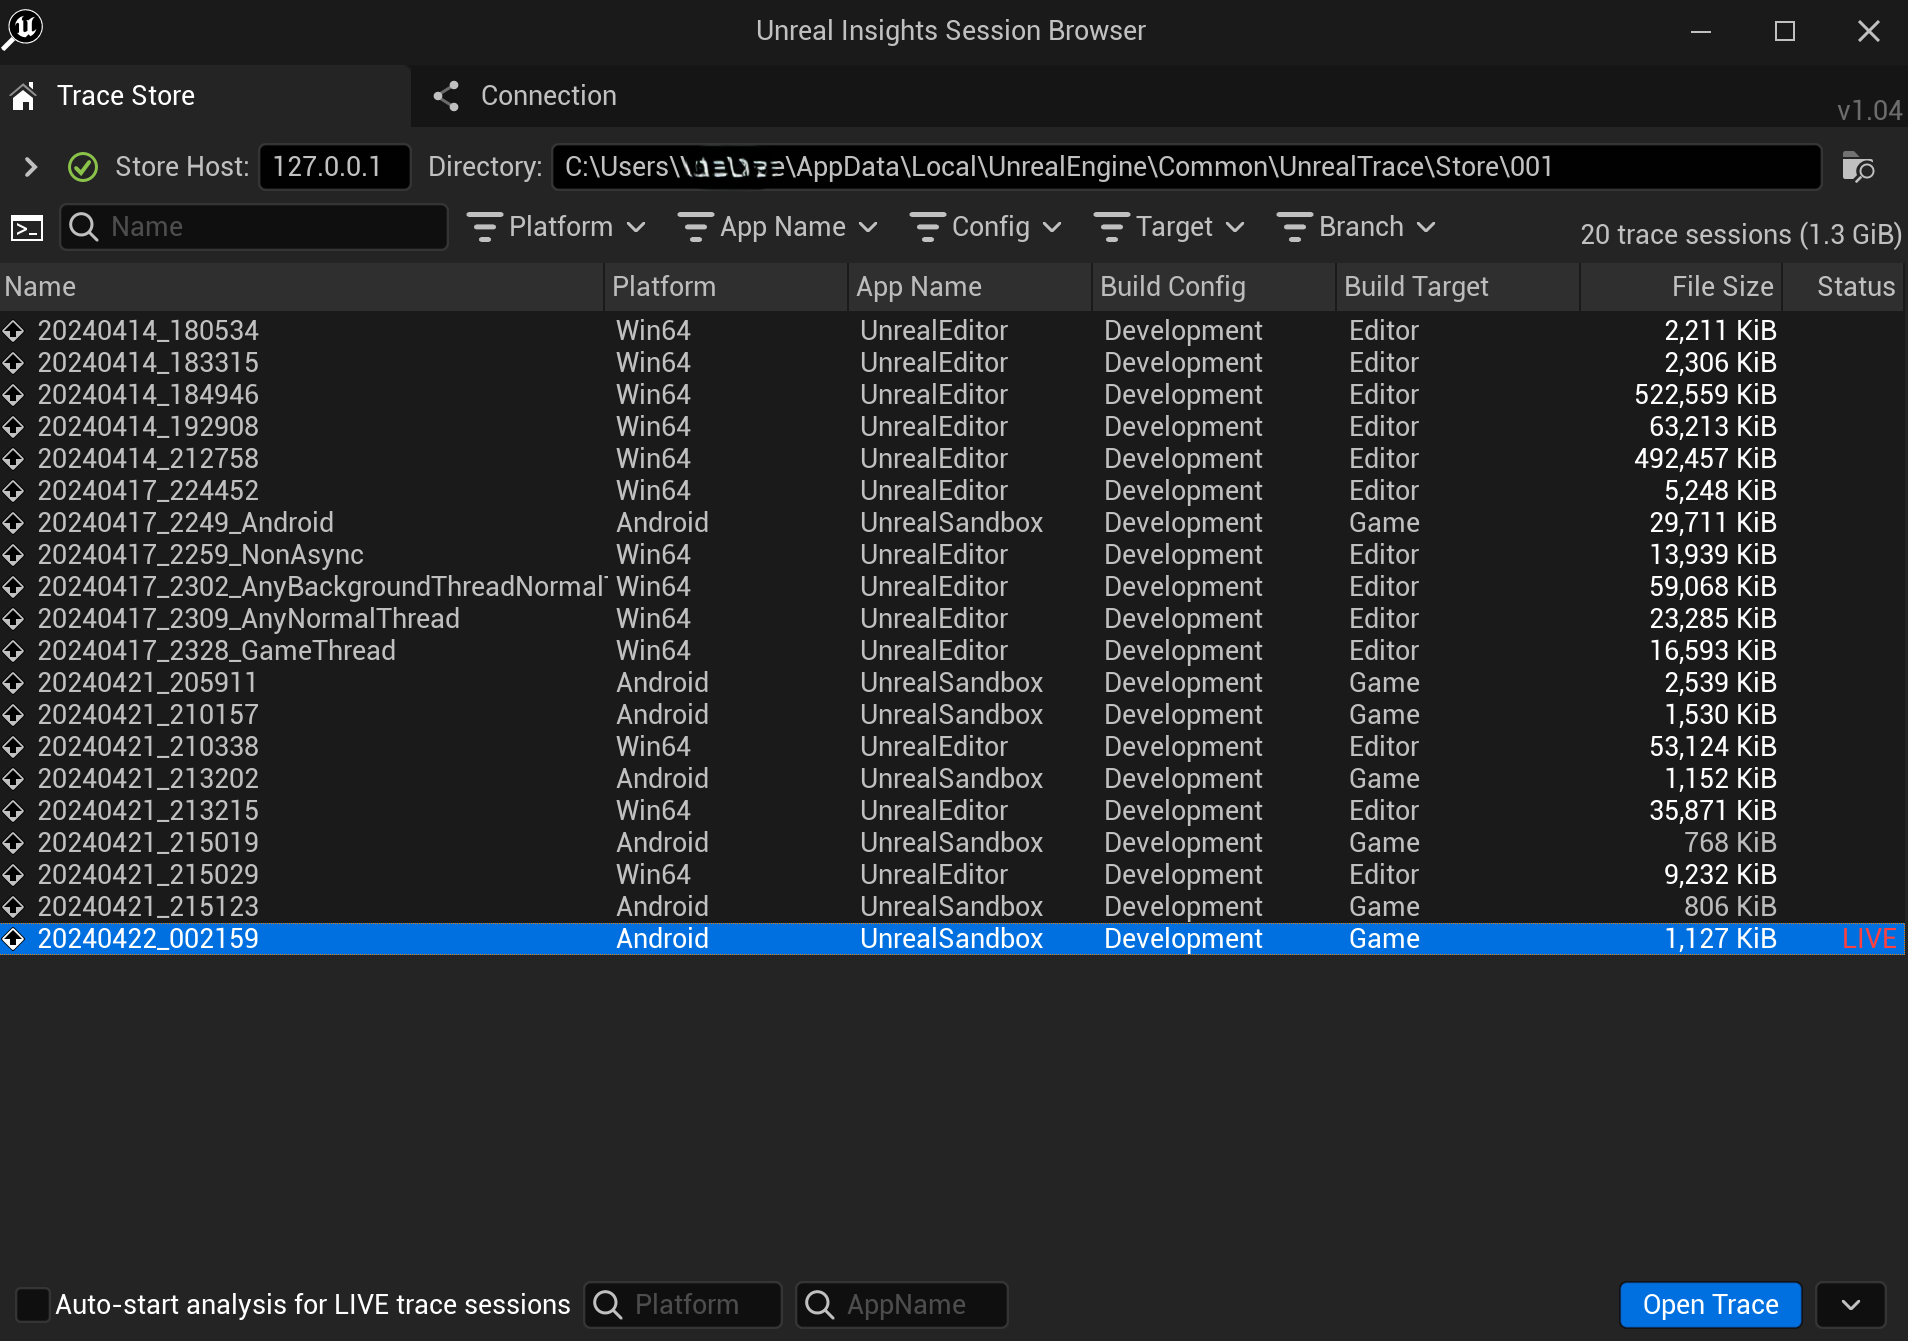Switch to the Connection tab
Image resolution: width=1908 pixels, height=1341 pixels.
pyautogui.click(x=525, y=96)
